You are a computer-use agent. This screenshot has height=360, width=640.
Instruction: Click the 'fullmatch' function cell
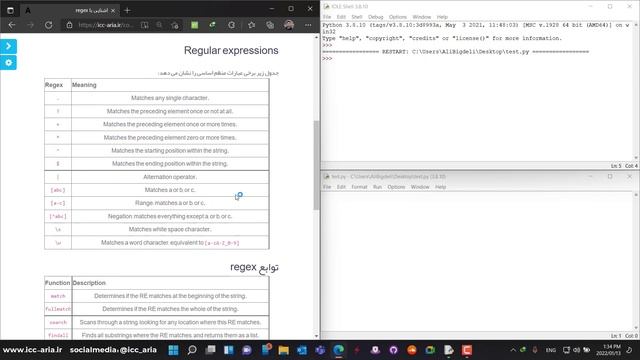pyautogui.click(x=58, y=309)
